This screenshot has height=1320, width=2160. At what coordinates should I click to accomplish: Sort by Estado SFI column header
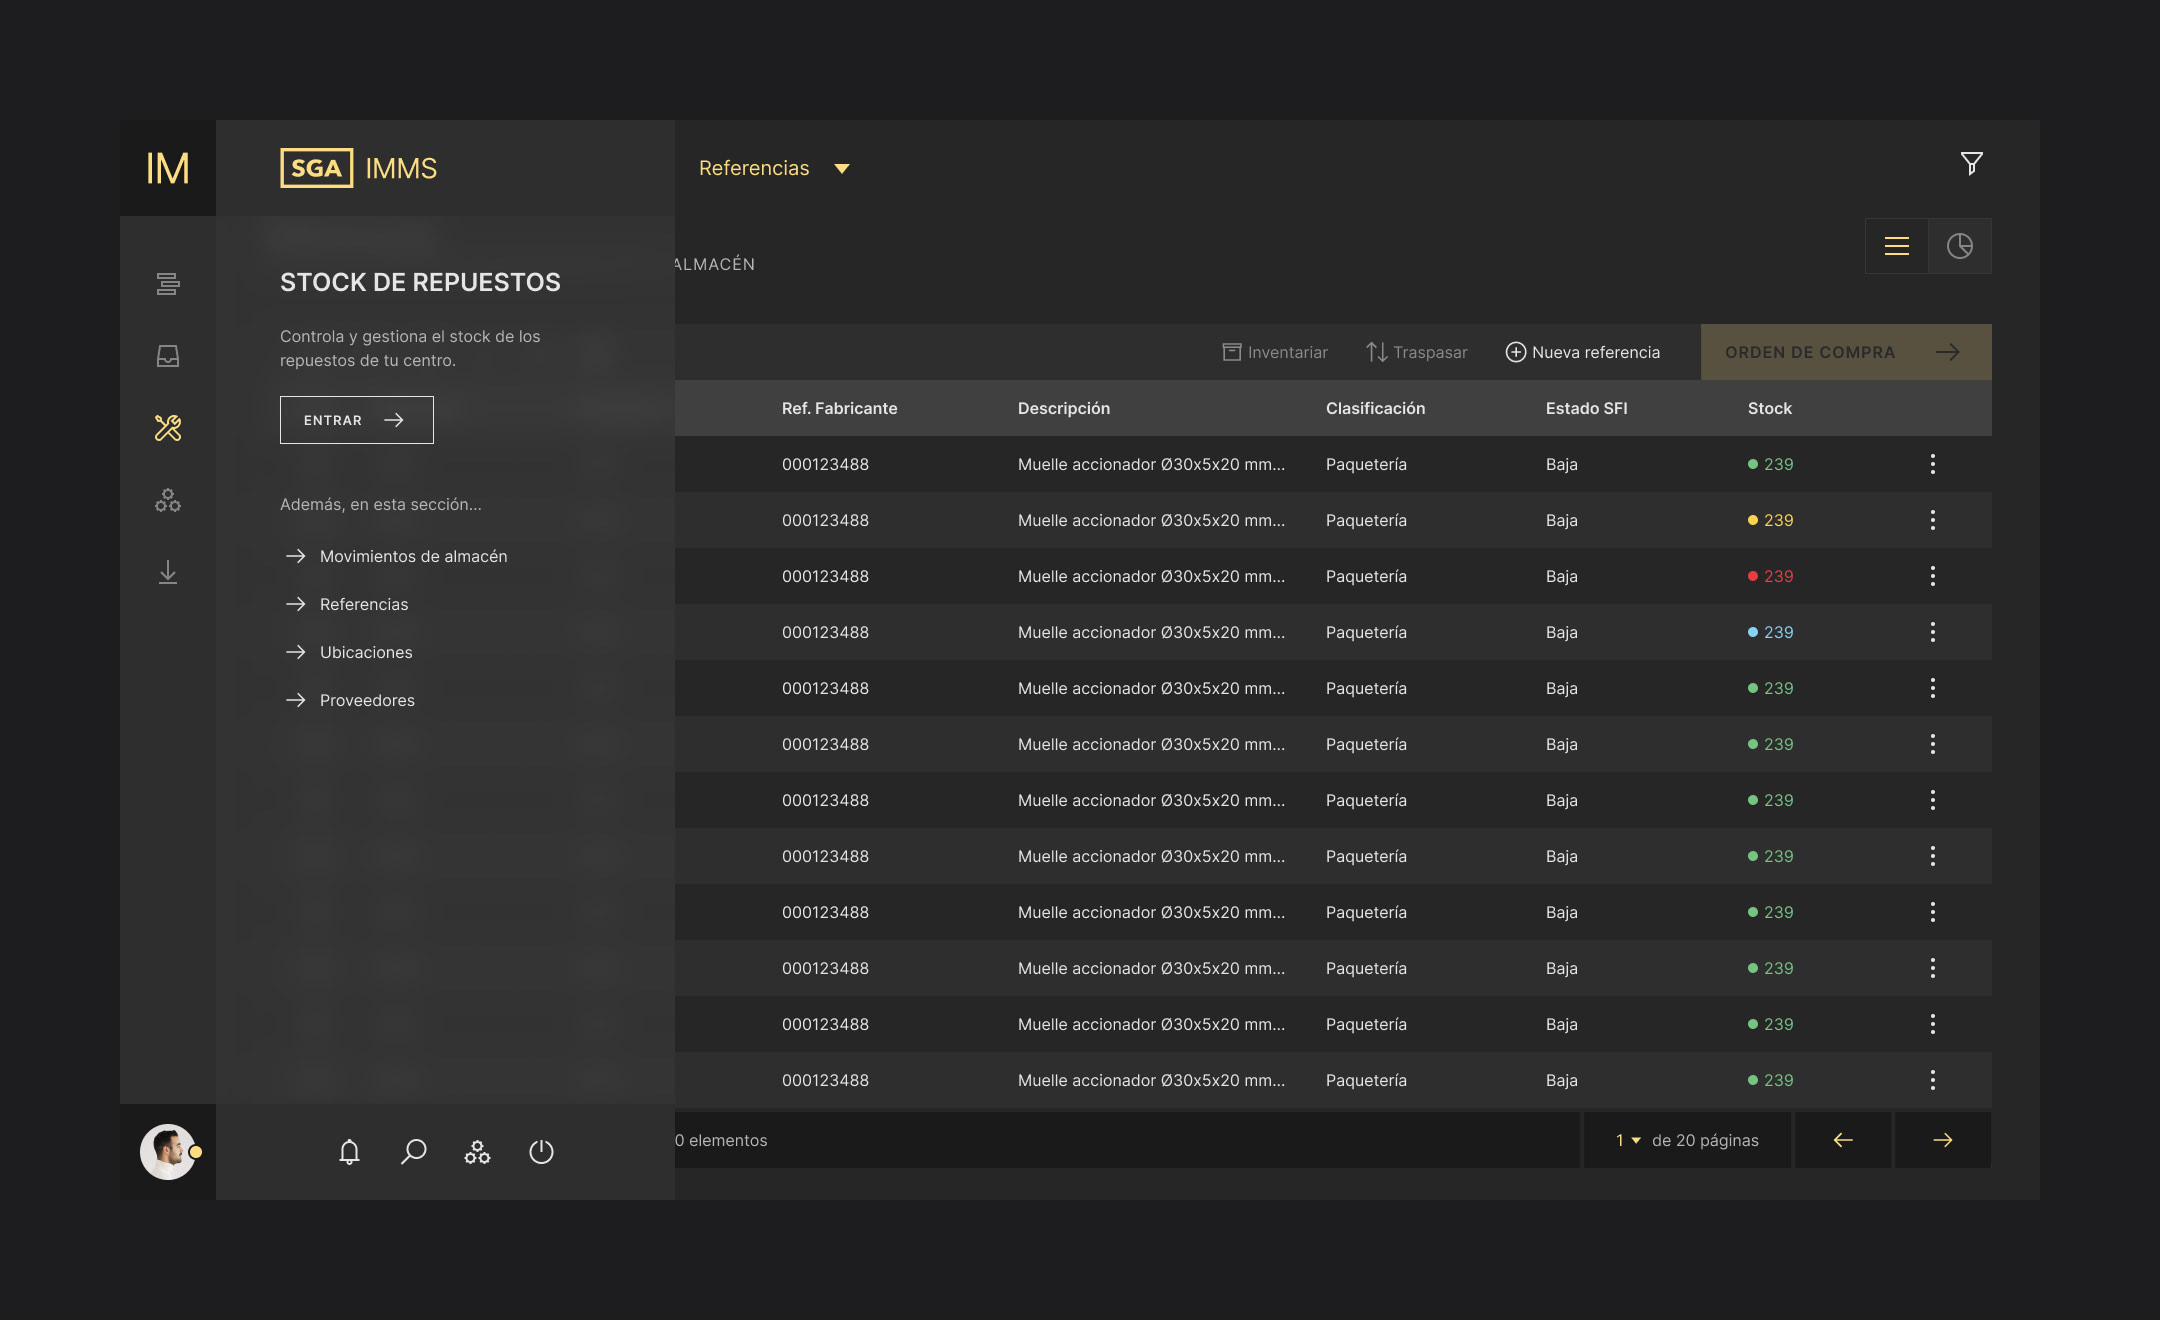click(1586, 408)
